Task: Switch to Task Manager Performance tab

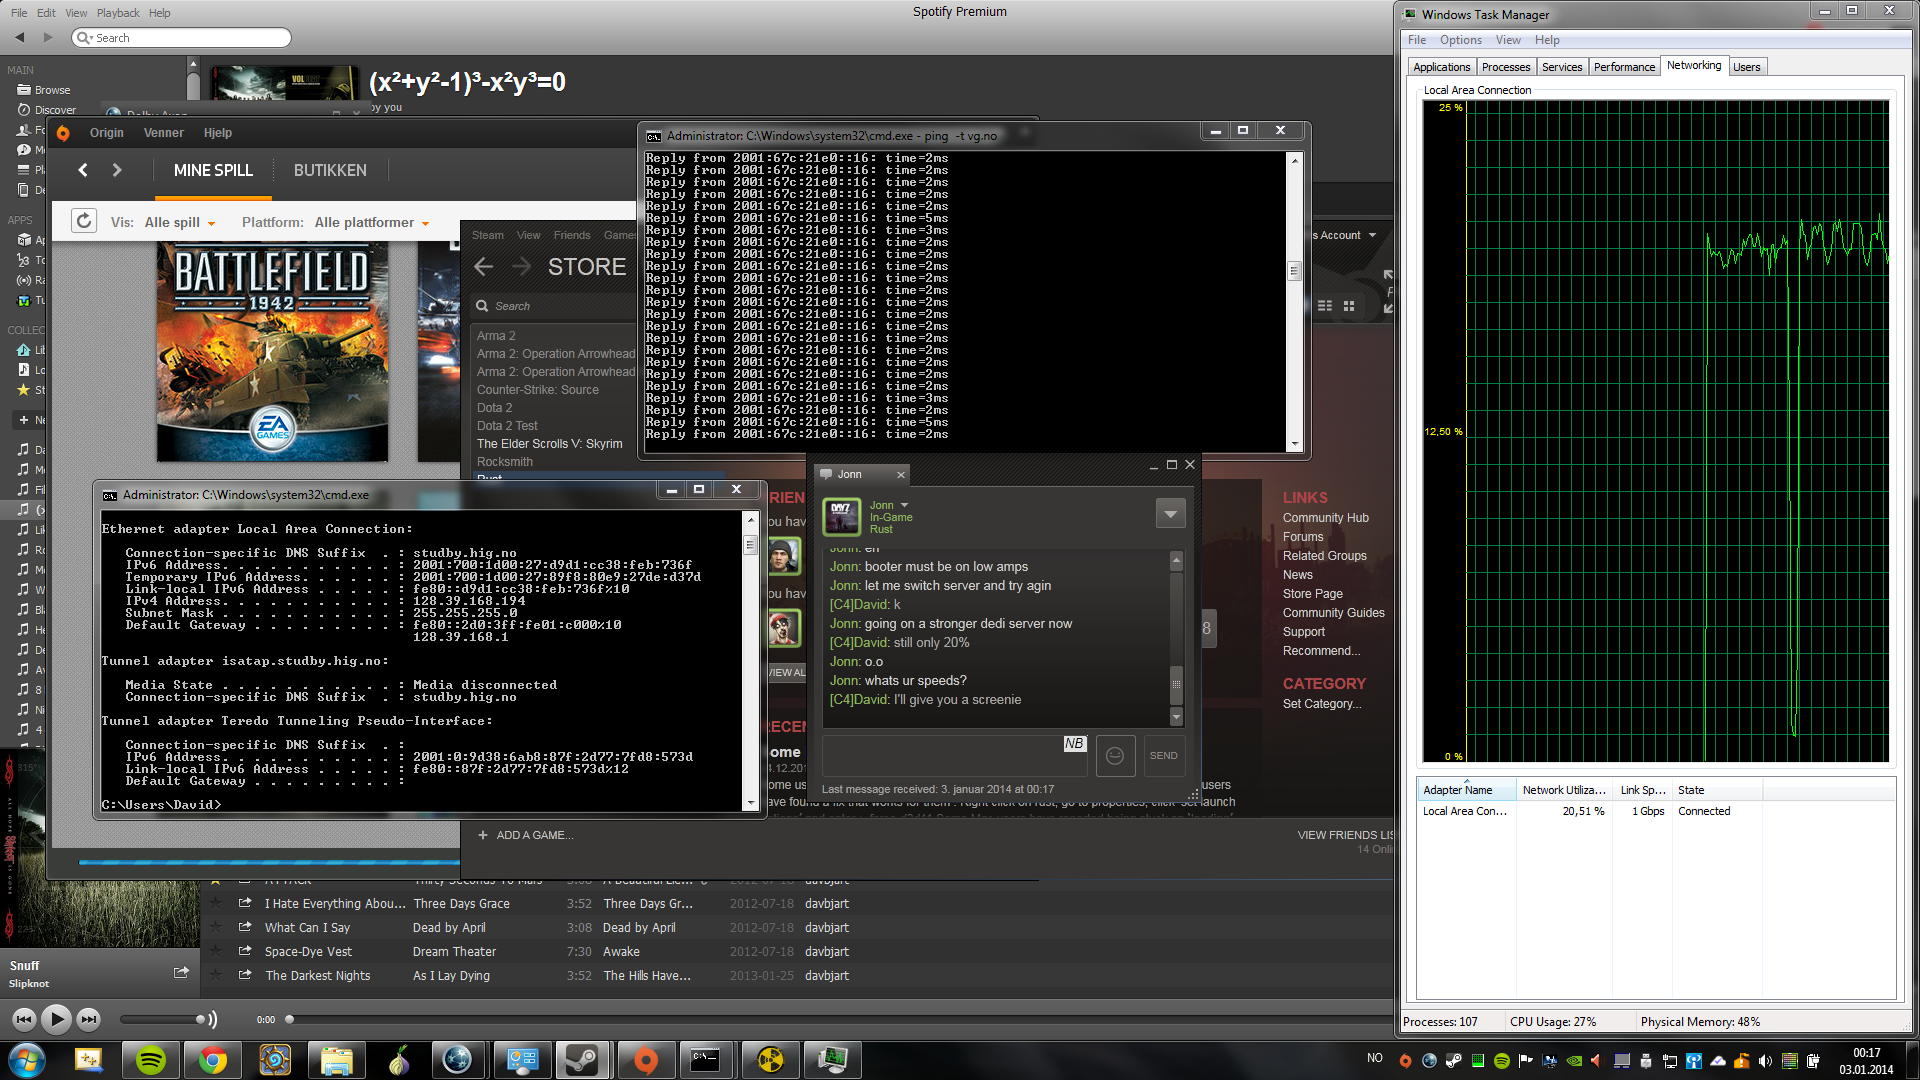Action: (x=1623, y=67)
